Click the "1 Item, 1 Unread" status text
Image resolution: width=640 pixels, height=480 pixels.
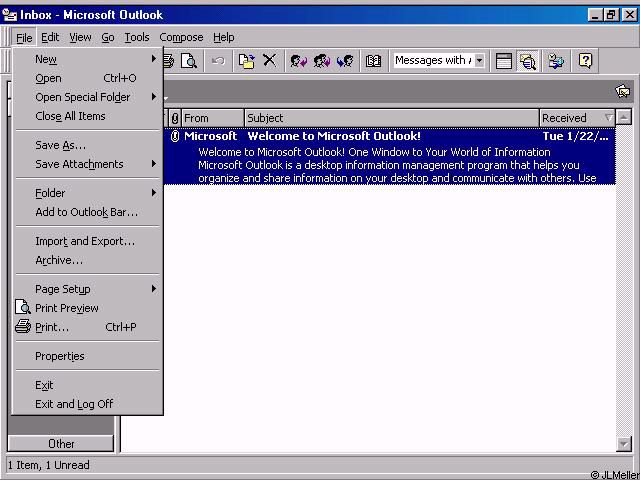point(49,465)
